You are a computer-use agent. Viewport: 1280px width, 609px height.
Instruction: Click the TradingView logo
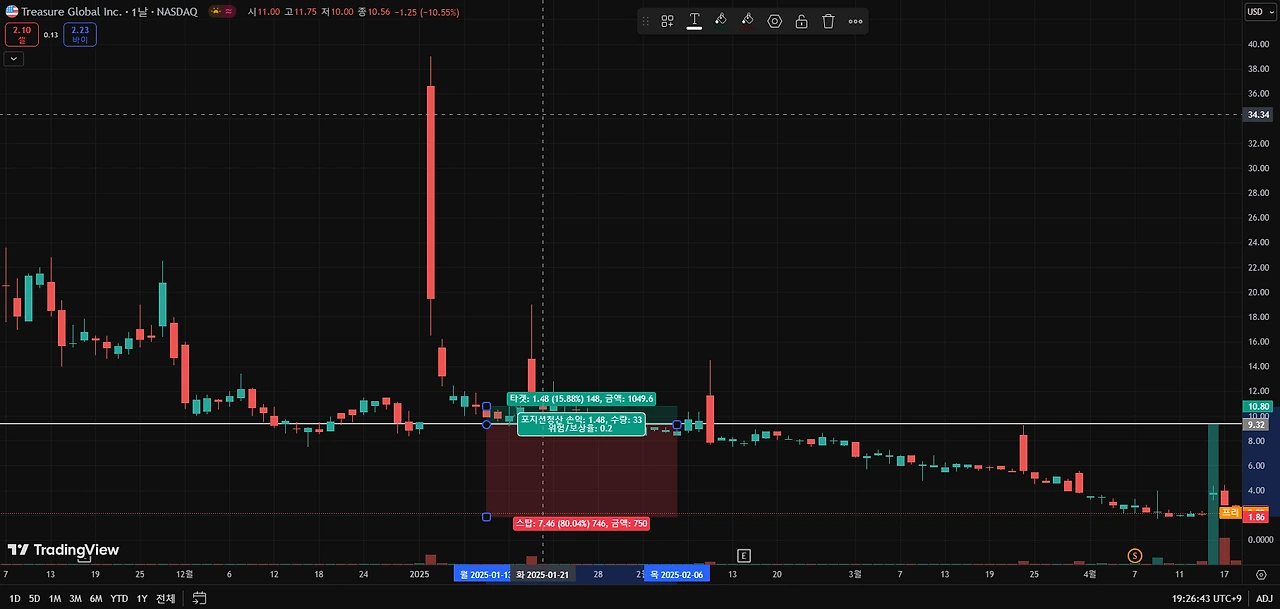[63, 550]
